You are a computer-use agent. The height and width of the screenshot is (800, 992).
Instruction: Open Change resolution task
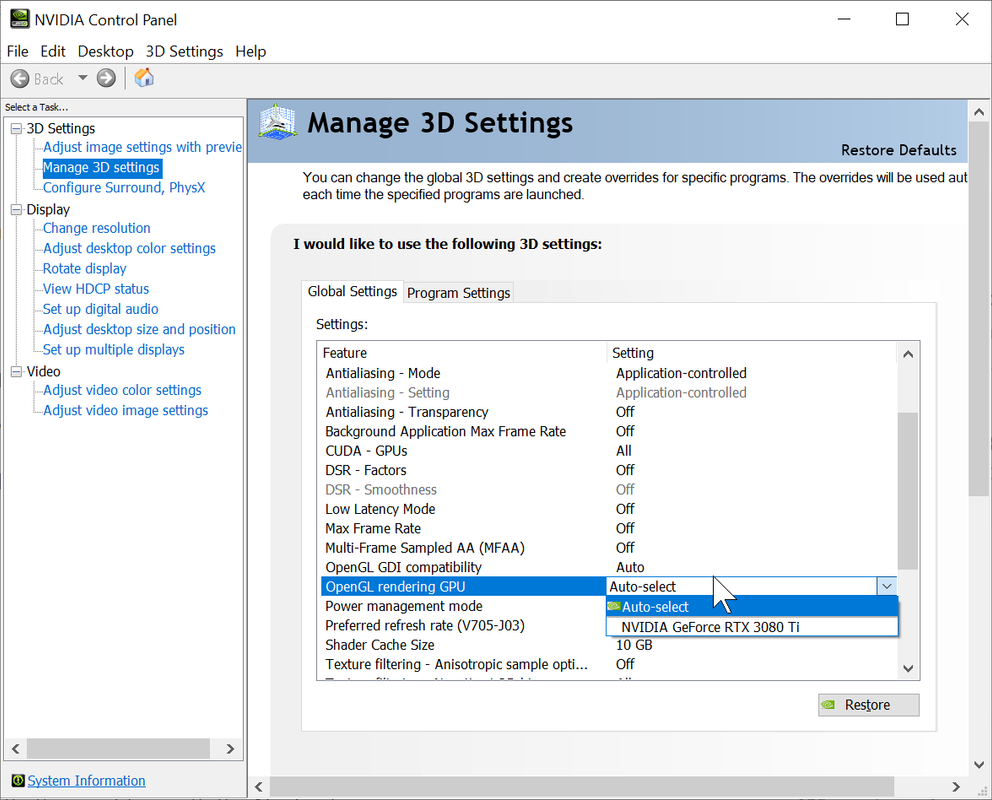pyautogui.click(x=97, y=228)
